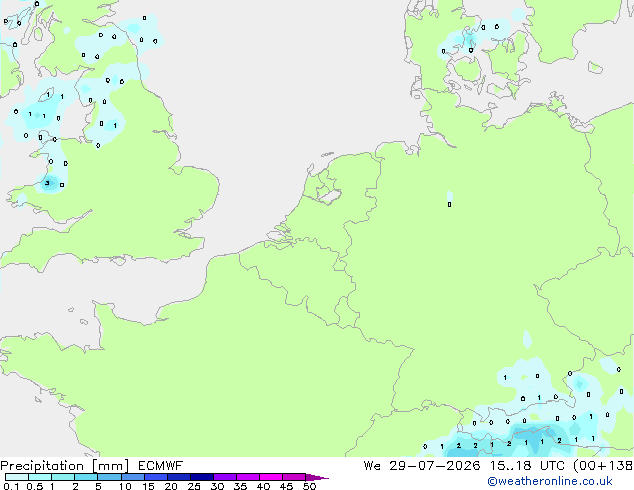
Task: Choose the 40–45 mm pink legend swatch
Action: [271, 477]
